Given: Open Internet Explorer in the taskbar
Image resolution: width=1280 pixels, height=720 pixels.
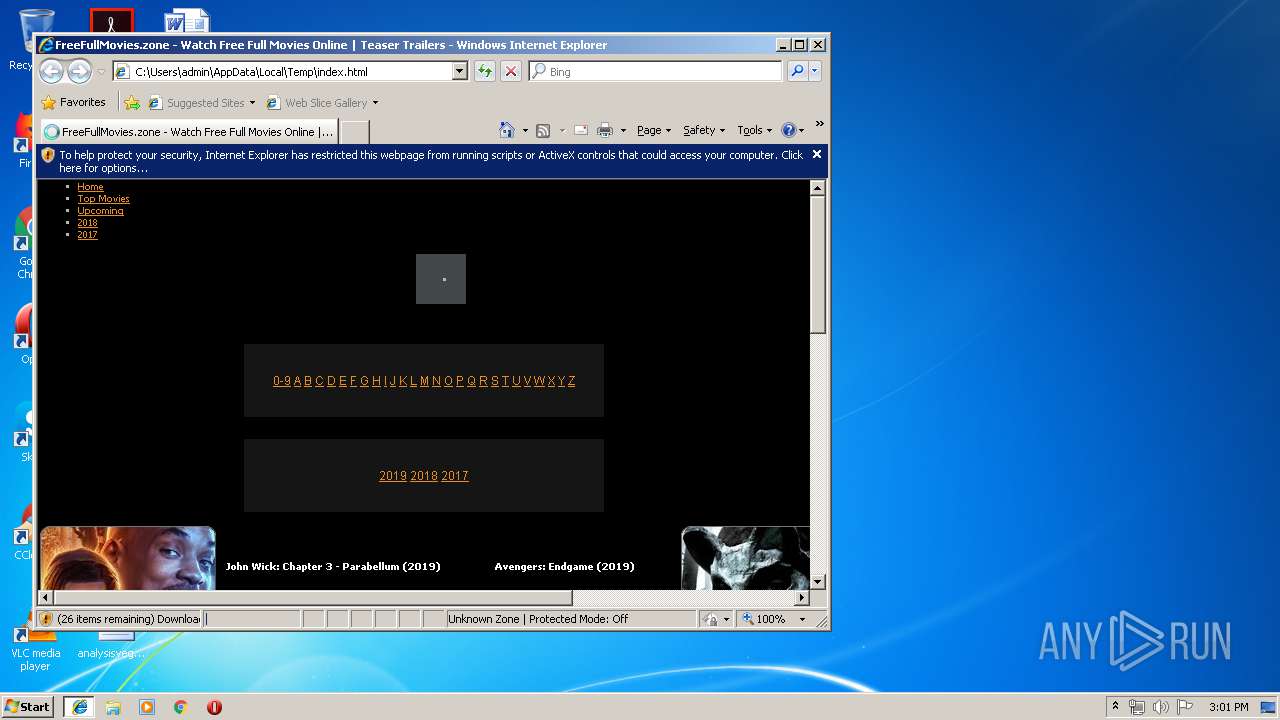Looking at the screenshot, I should 80,707.
